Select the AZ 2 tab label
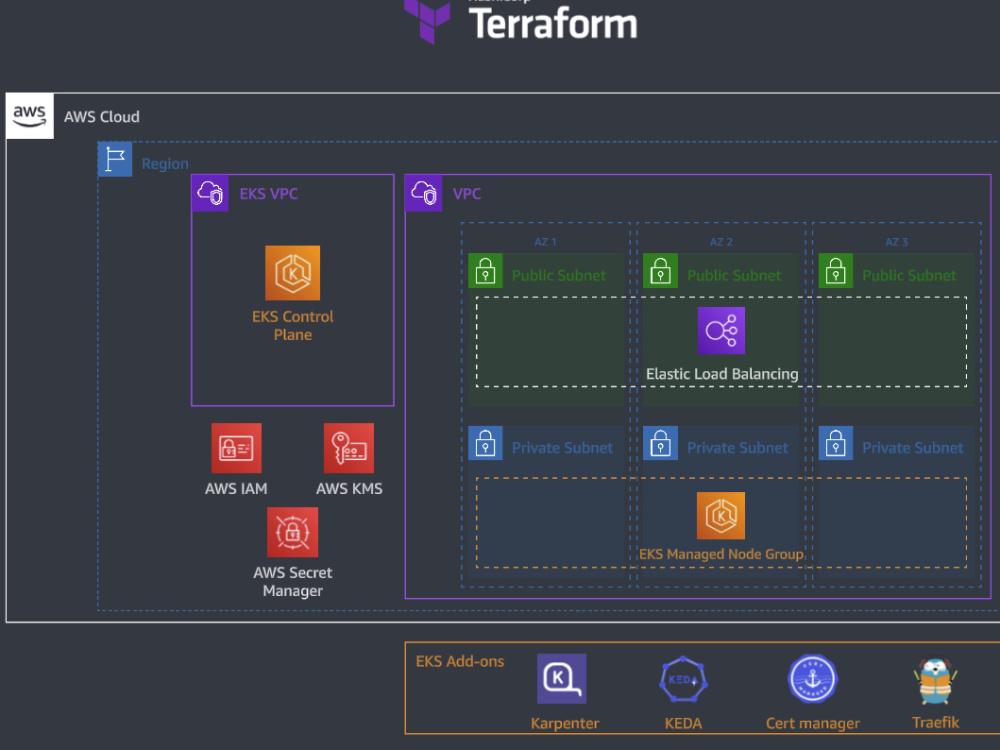This screenshot has width=1000, height=750. click(x=720, y=241)
